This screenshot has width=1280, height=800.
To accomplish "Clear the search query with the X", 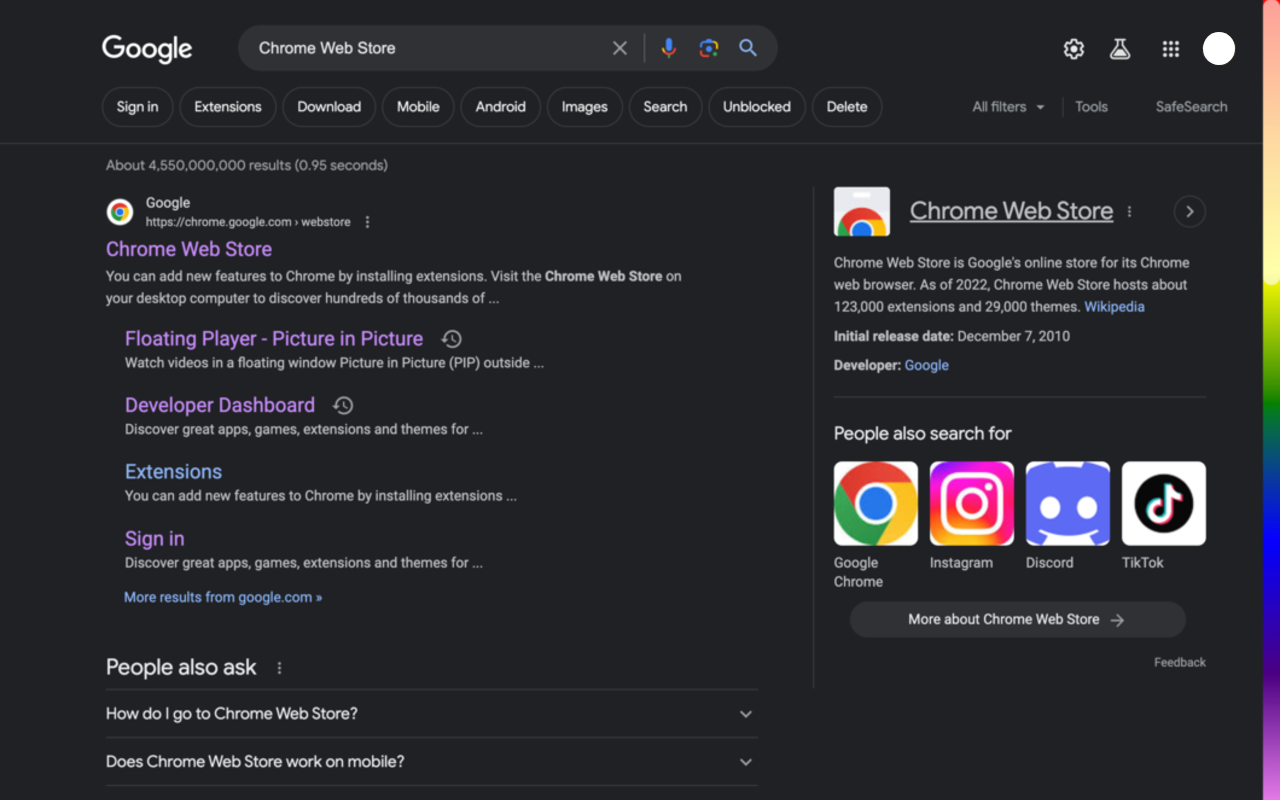I will pos(619,47).
